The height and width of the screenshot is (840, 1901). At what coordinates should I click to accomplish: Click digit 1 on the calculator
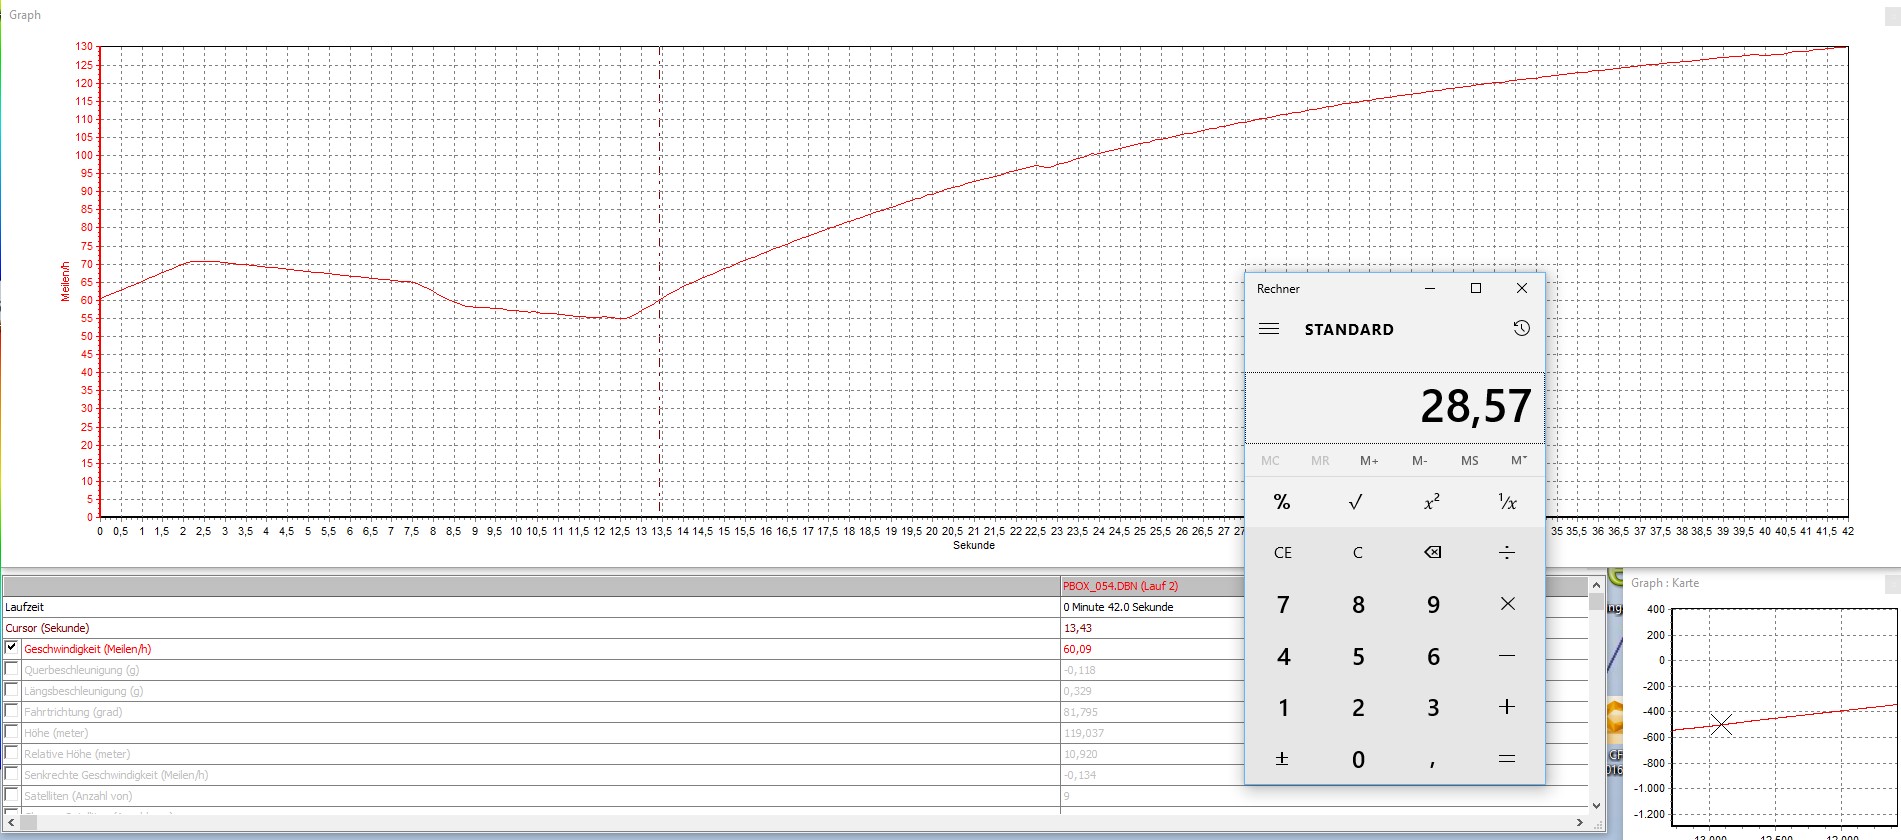point(1283,708)
